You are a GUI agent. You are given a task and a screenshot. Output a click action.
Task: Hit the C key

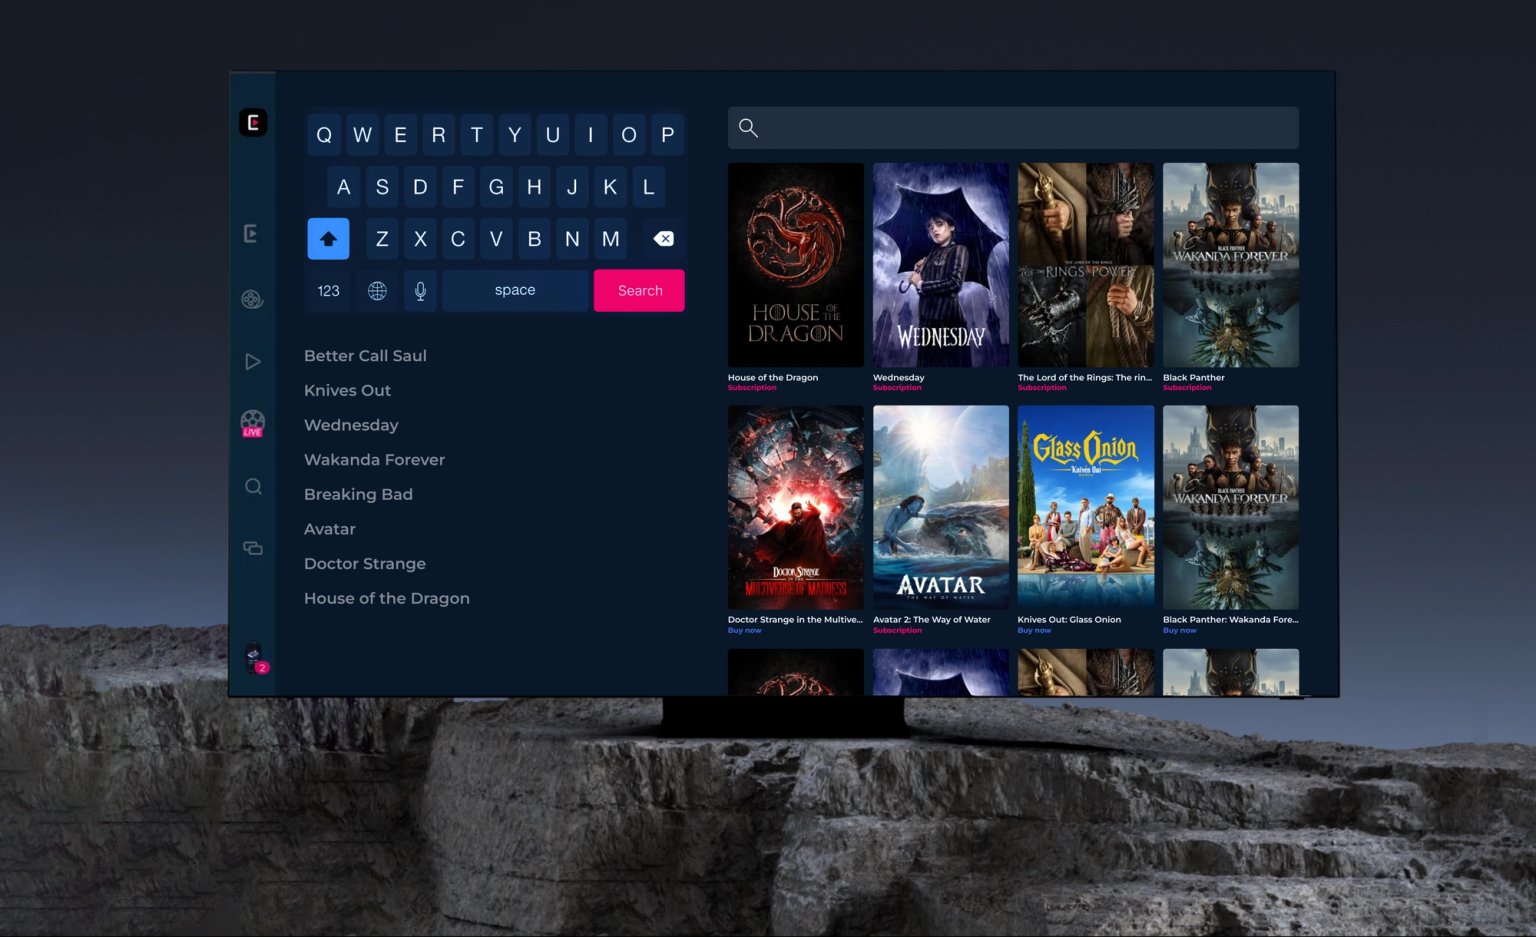[458, 239]
